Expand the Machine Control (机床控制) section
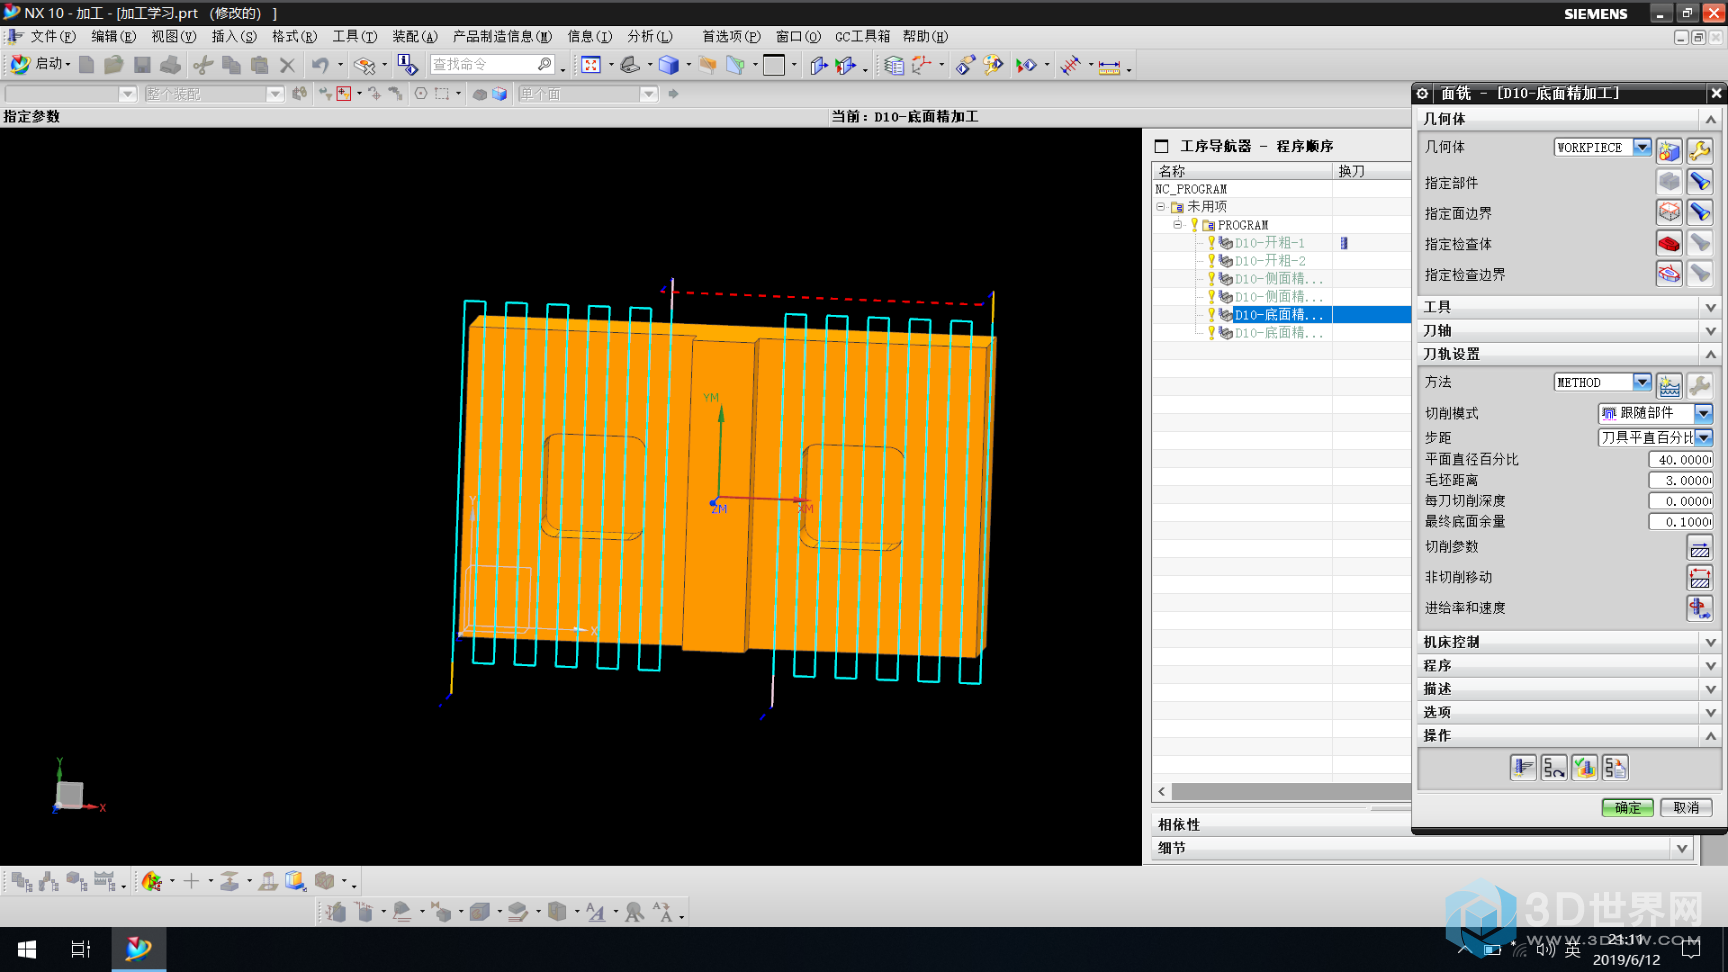1728x972 pixels. pos(1711,642)
